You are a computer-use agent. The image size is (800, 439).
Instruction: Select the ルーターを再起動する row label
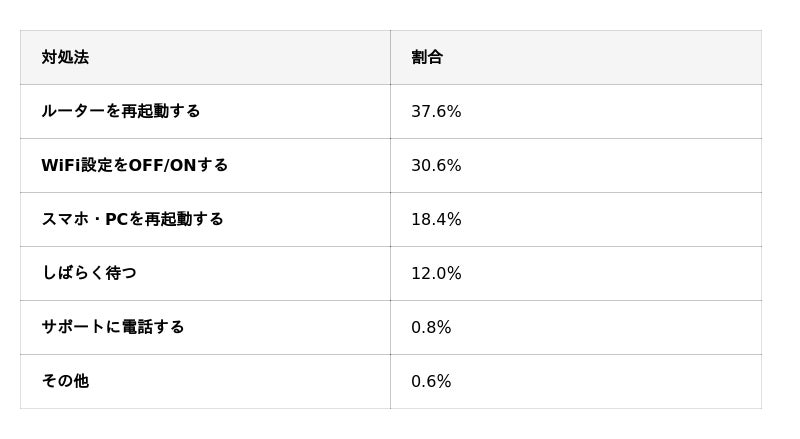[x=120, y=112]
